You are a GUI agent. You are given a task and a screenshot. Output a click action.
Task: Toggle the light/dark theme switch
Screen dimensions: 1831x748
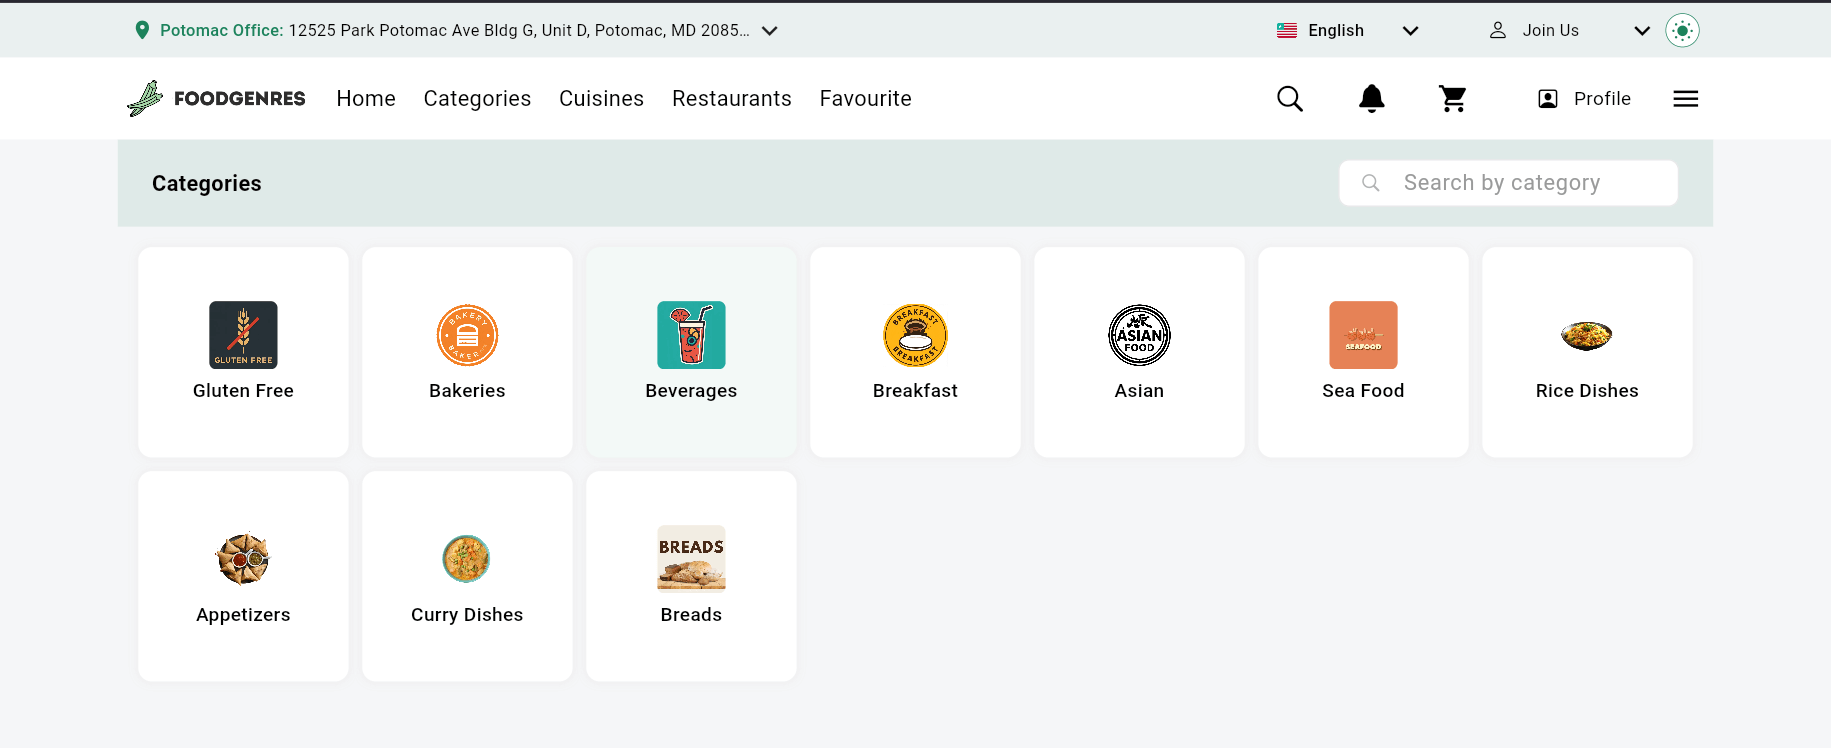point(1682,31)
